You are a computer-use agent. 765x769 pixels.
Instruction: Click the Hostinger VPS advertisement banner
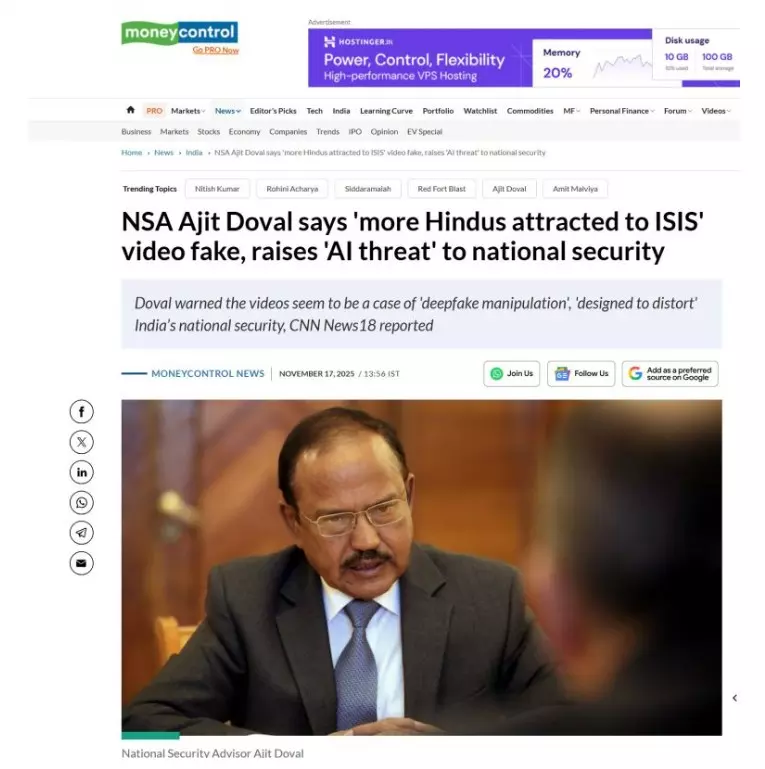point(524,58)
